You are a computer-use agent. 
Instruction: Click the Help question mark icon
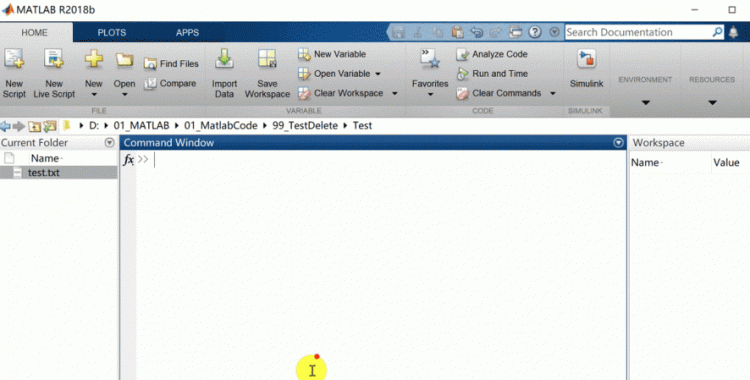[535, 32]
